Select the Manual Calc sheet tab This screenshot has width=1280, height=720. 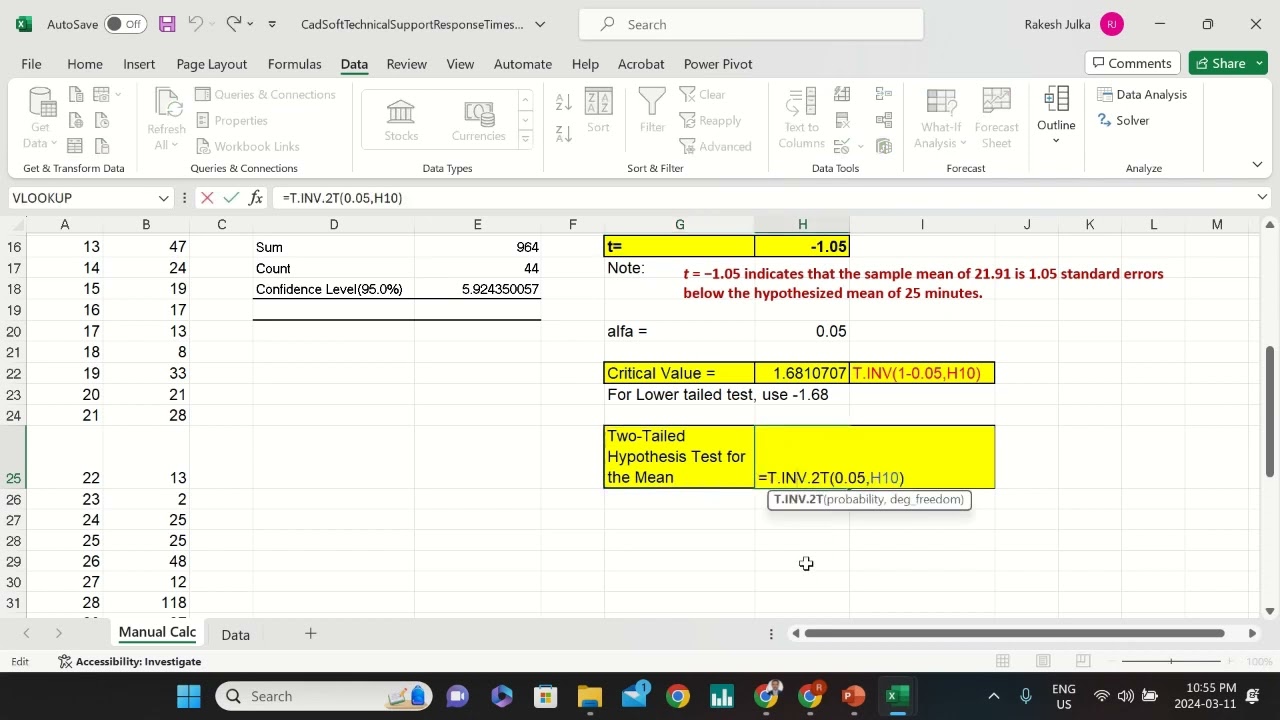pyautogui.click(x=157, y=632)
